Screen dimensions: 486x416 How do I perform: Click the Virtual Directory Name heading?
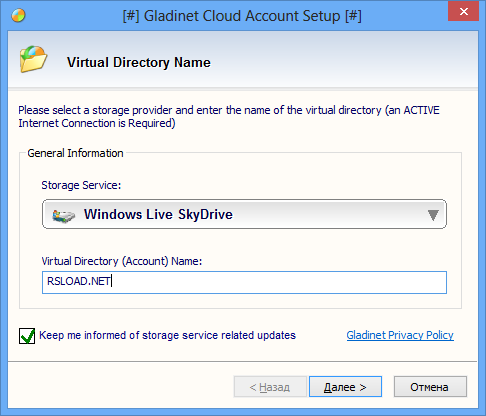(139, 62)
